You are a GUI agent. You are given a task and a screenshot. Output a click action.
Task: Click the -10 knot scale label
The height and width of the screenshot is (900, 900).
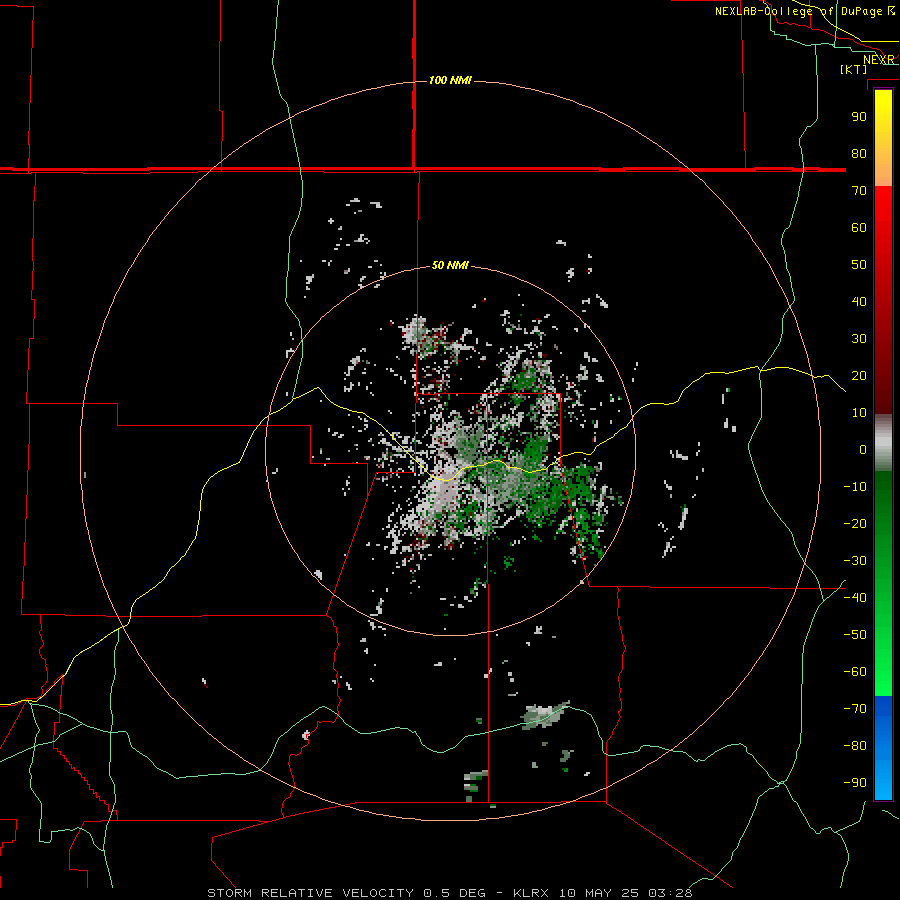pos(855,487)
